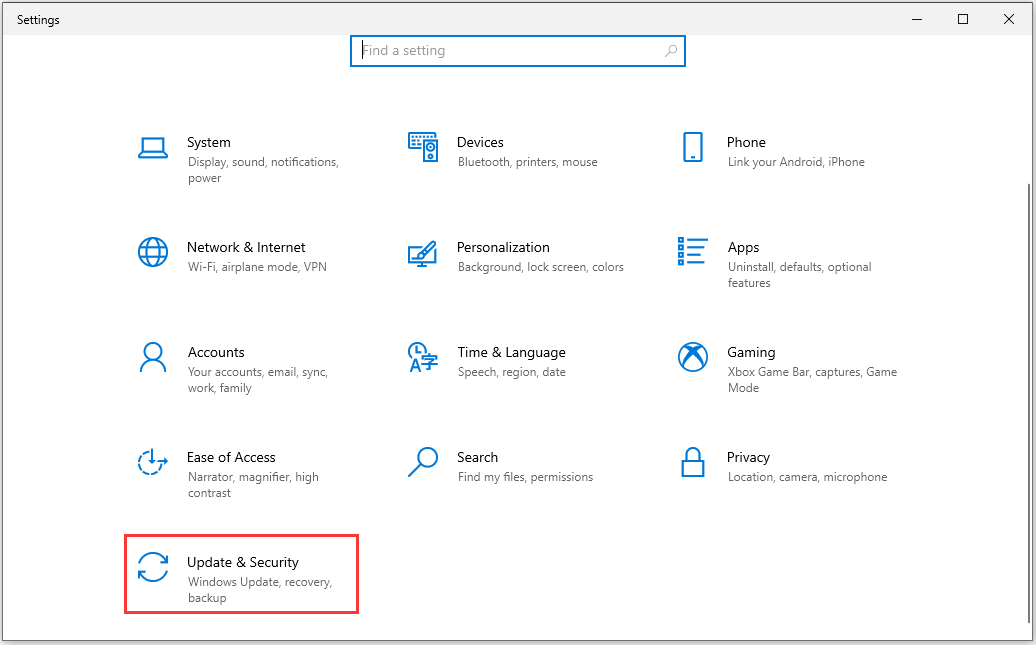Close the Settings window
Screen dimensions: 1036x645
1009,19
